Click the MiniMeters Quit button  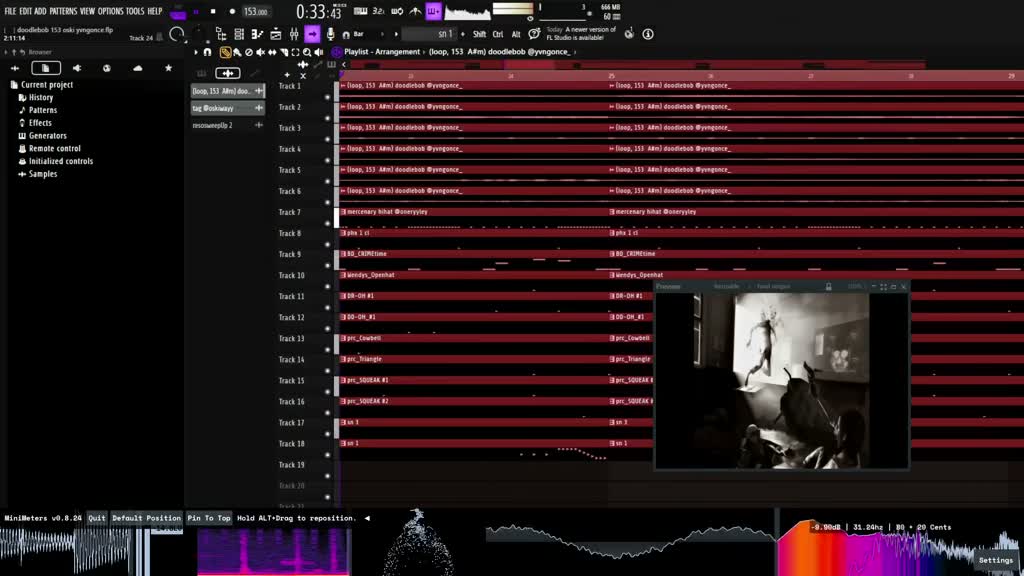(97, 518)
